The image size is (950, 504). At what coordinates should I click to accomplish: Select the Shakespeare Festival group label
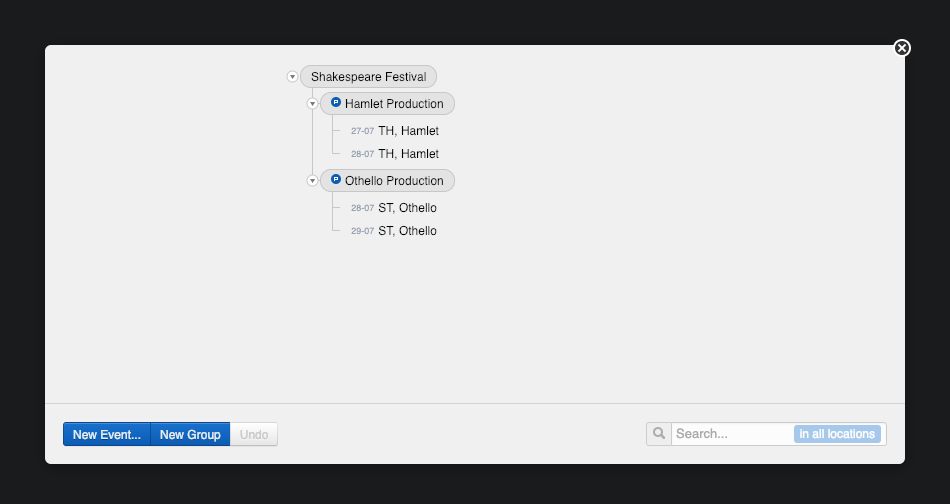368,77
